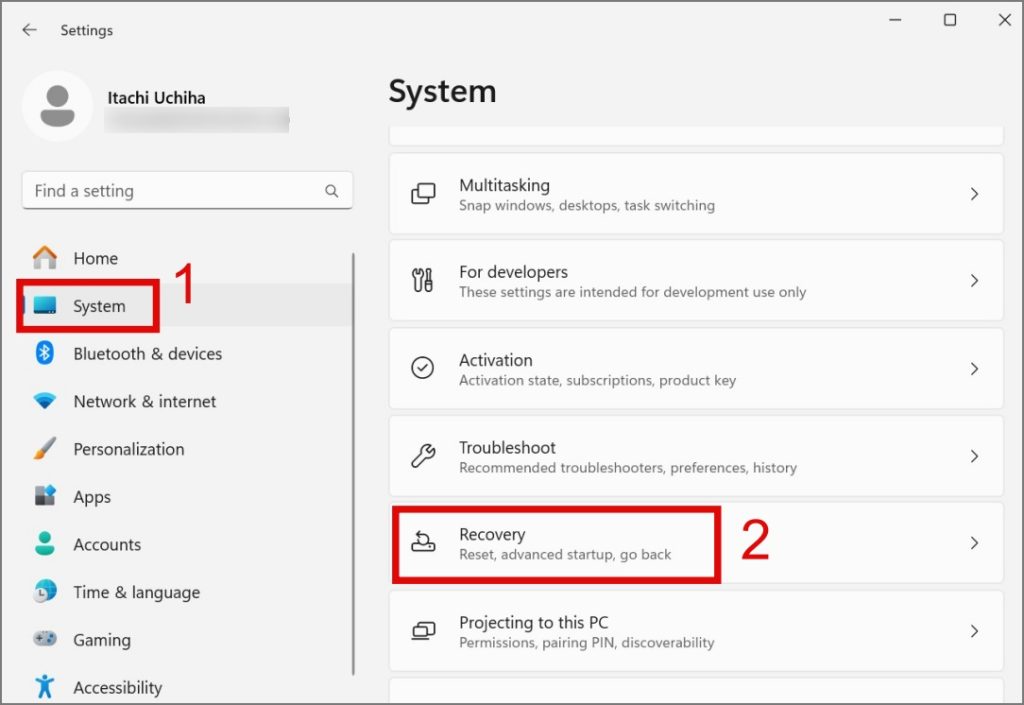The image size is (1024, 705).
Task: Open the For developers chevron
Action: (973, 281)
